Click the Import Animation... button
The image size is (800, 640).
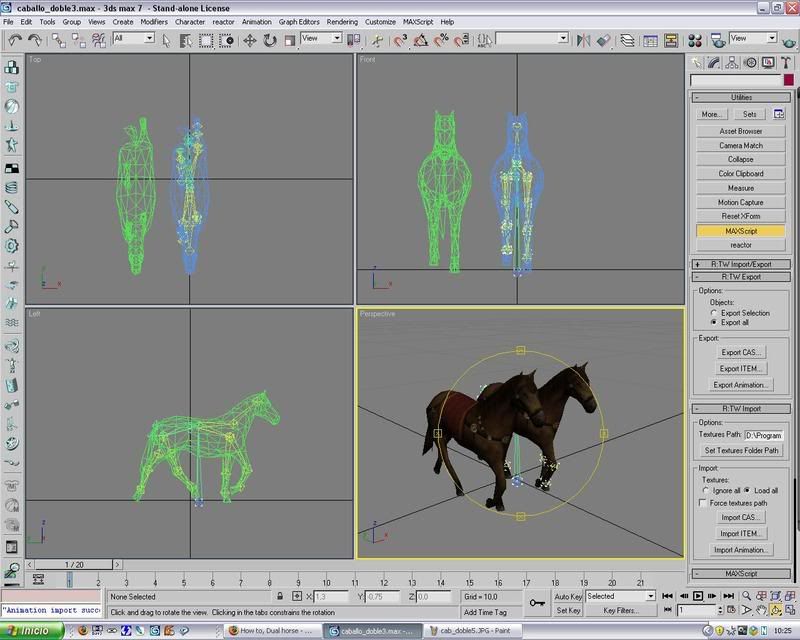coord(741,550)
